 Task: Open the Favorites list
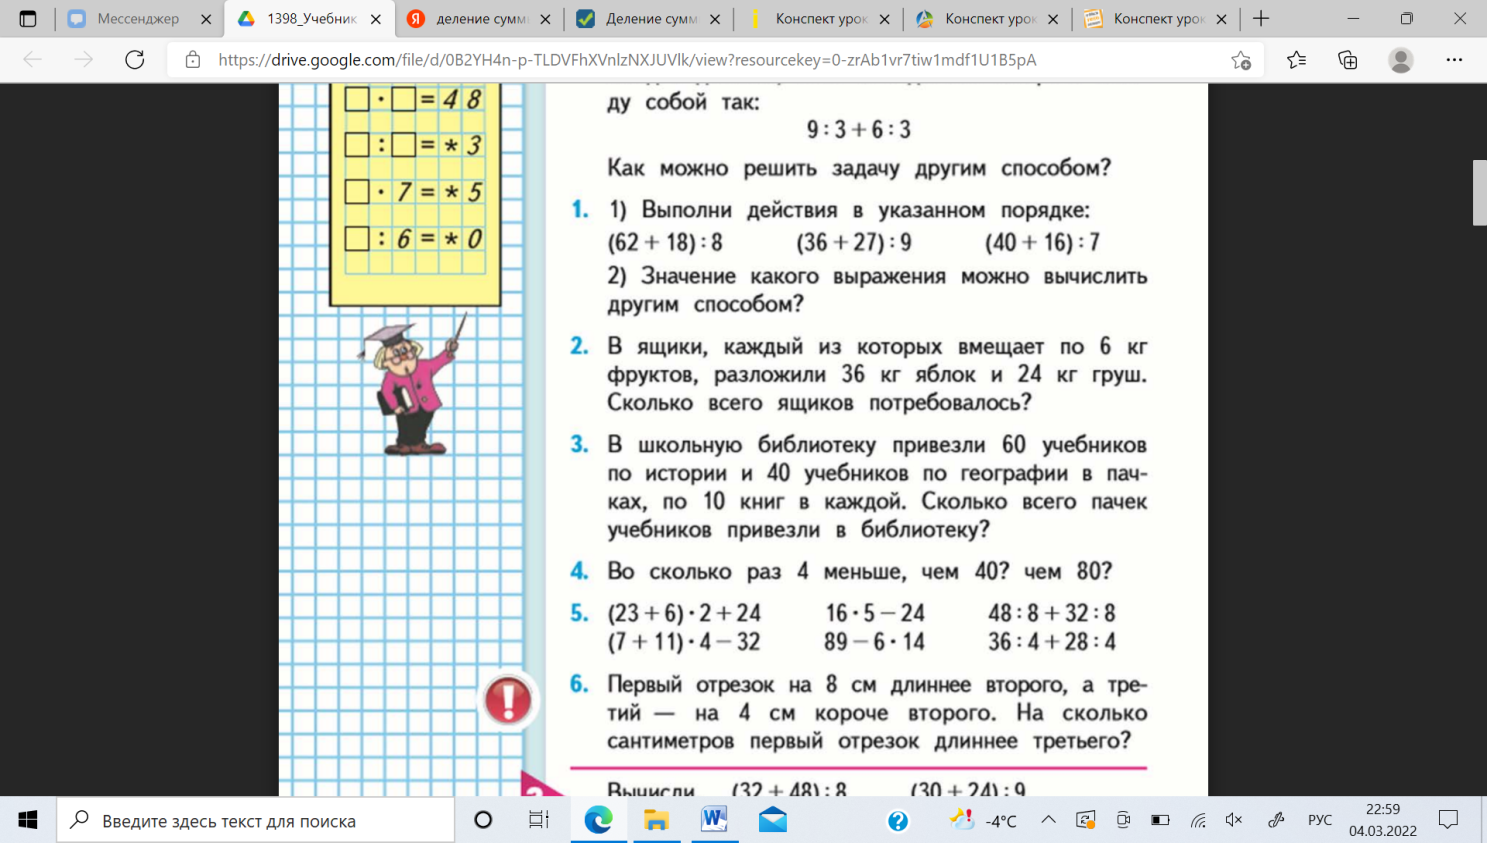point(1296,60)
